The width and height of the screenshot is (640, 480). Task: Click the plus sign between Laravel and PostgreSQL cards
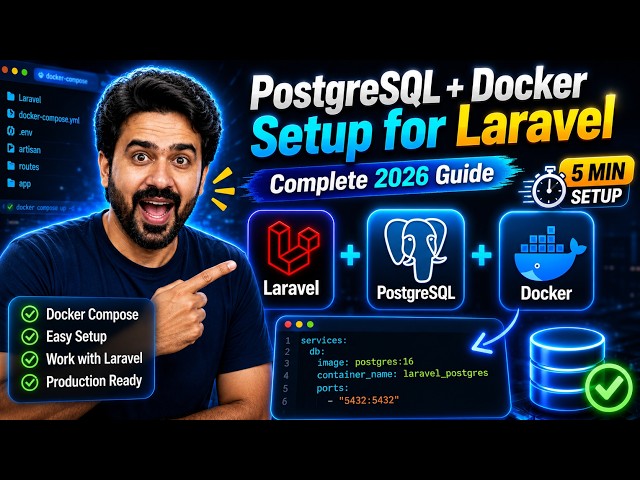click(x=350, y=256)
